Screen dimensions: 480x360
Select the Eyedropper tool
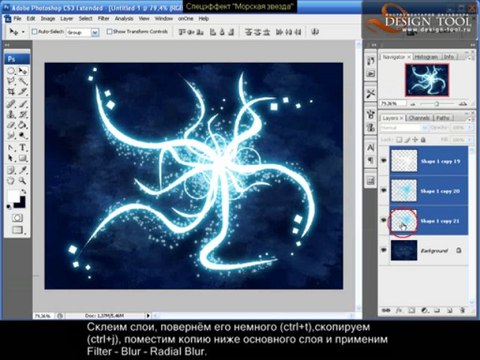click(23, 170)
